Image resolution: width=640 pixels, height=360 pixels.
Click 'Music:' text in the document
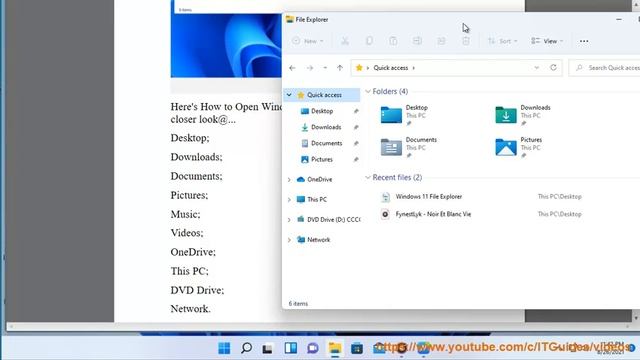point(185,214)
